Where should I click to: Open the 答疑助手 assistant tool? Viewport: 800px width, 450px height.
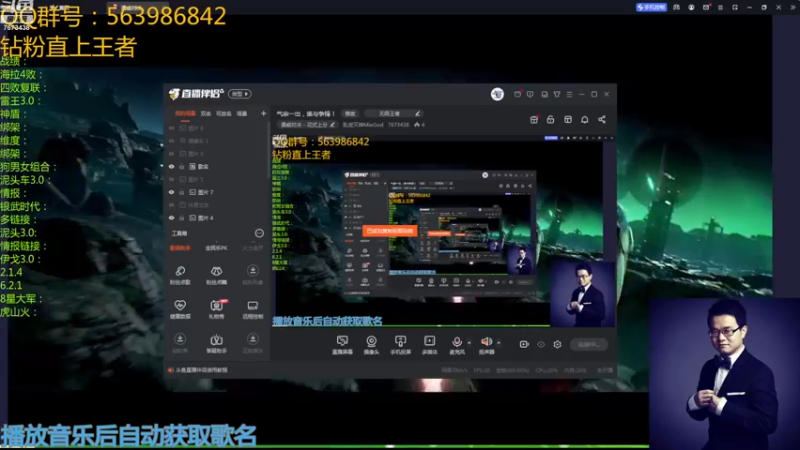coord(216,343)
